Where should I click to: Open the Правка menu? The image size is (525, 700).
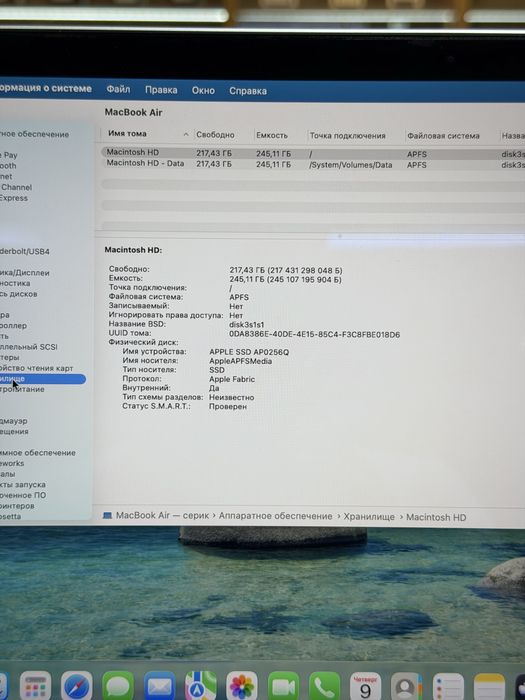(161, 90)
